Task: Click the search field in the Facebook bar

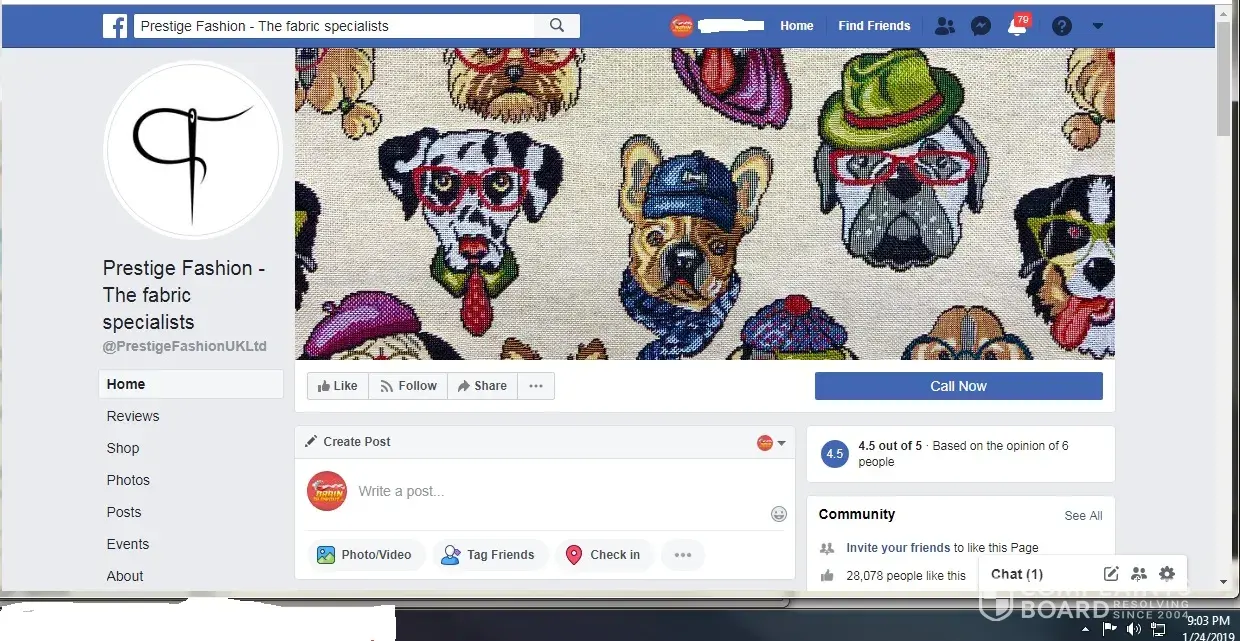Action: tap(335, 26)
